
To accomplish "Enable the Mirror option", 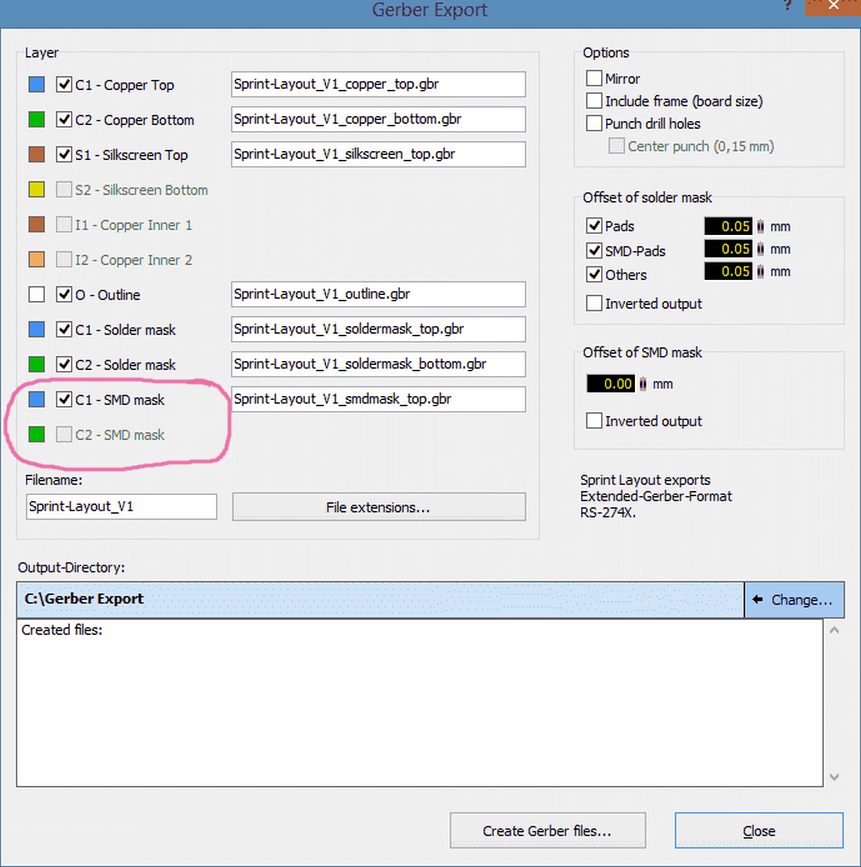I will pos(594,78).
